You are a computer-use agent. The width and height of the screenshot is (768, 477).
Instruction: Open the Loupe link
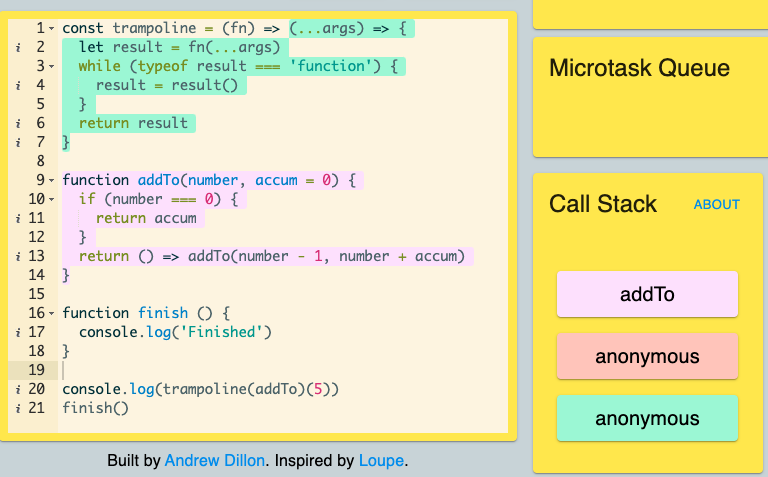click(x=382, y=461)
